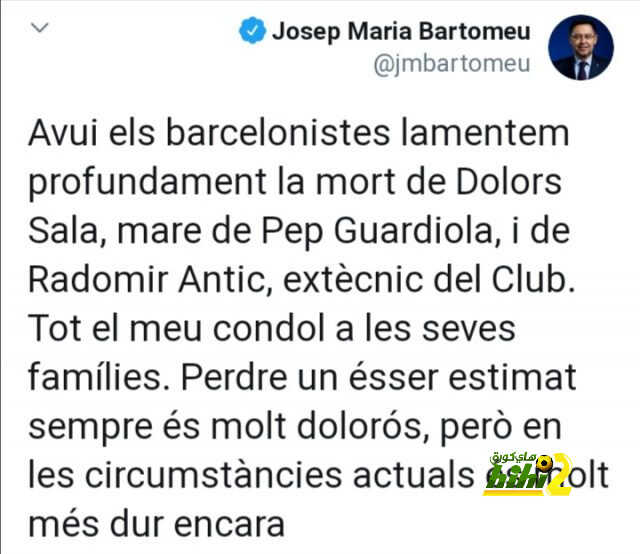Click the soccer ball in the watermark

click(x=544, y=463)
